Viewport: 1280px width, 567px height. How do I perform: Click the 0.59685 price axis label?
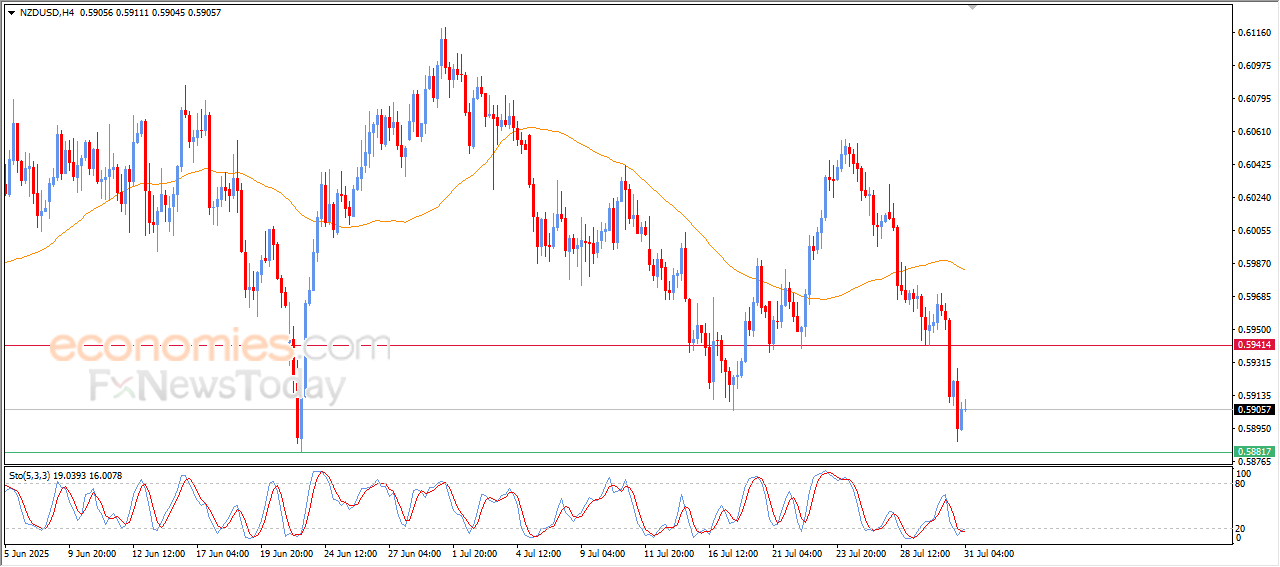pos(1254,297)
